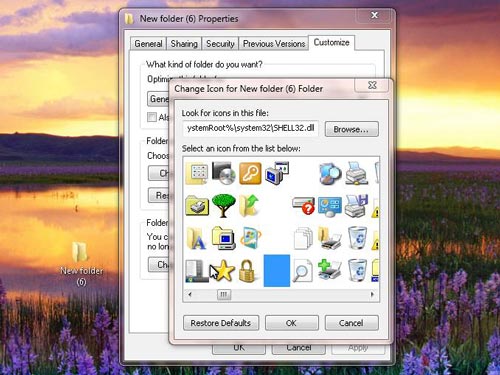The height and width of the screenshot is (375, 500).
Task: Tick the 'Also apply' checkbox in Properties window
Action: pos(152,117)
